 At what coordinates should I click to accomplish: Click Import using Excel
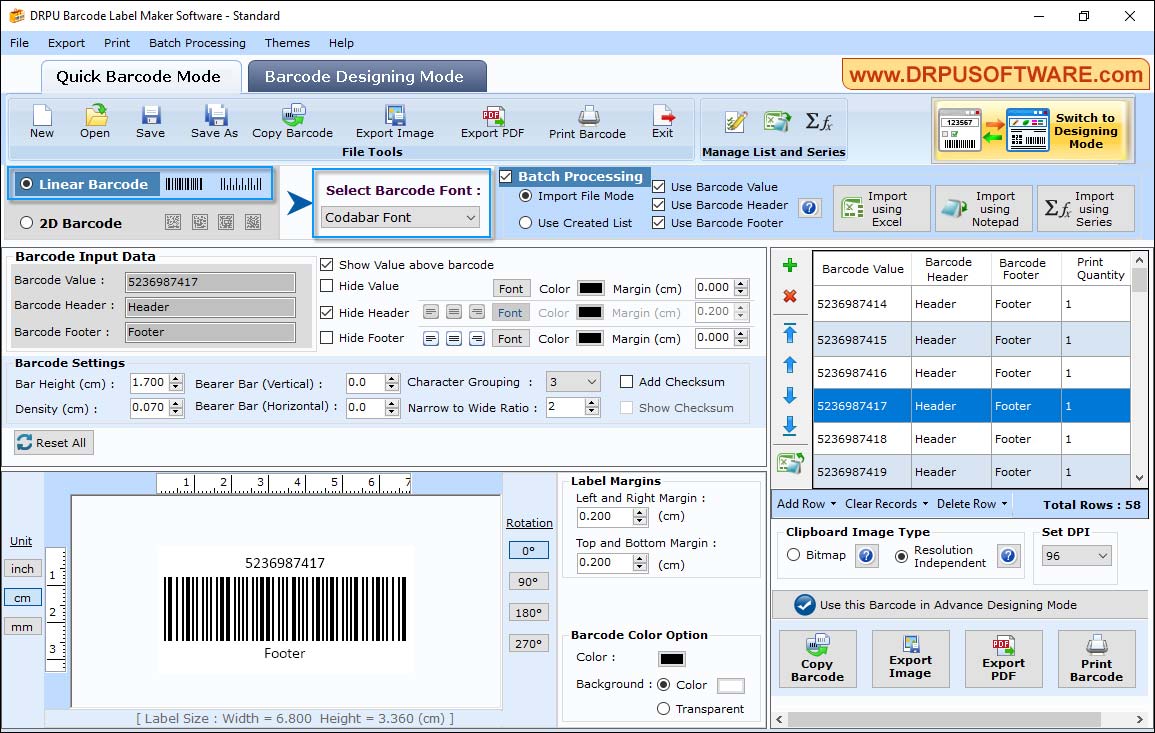coord(880,208)
